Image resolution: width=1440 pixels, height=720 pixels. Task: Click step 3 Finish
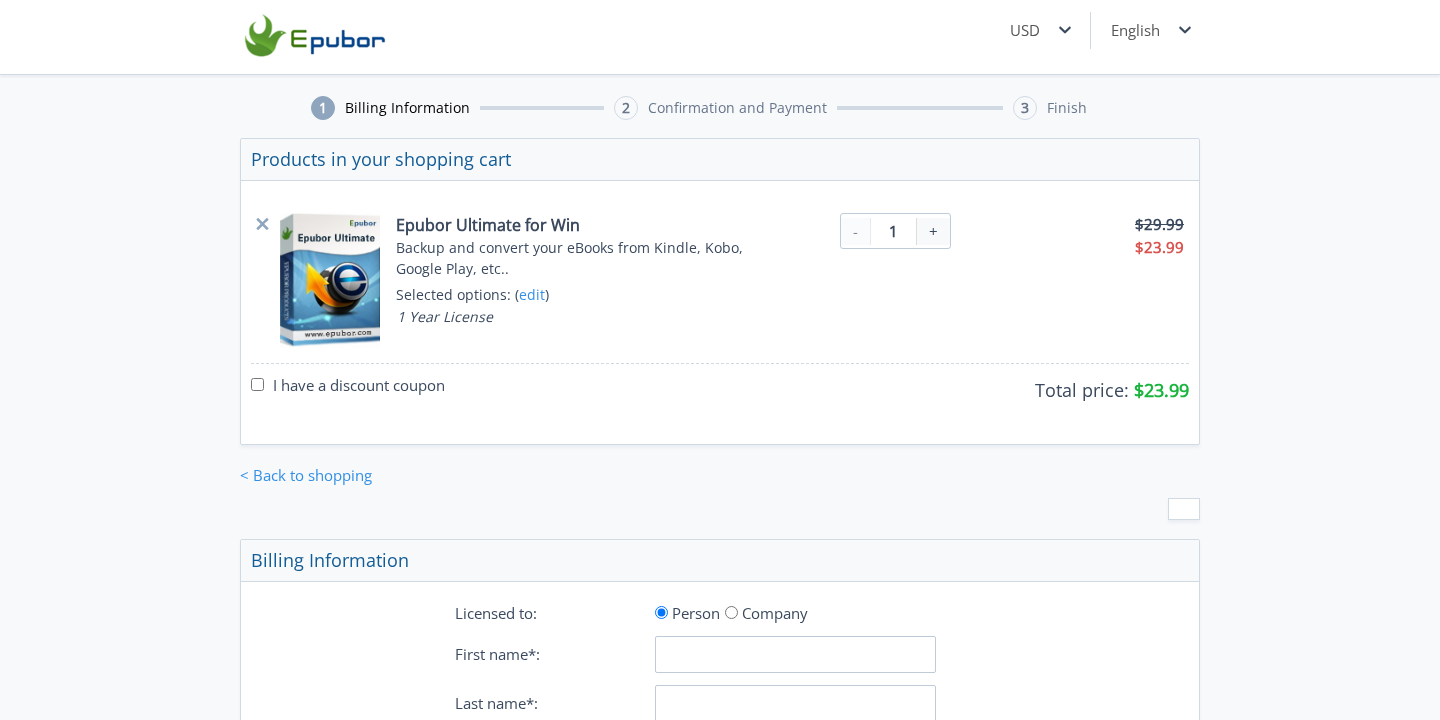[1050, 108]
